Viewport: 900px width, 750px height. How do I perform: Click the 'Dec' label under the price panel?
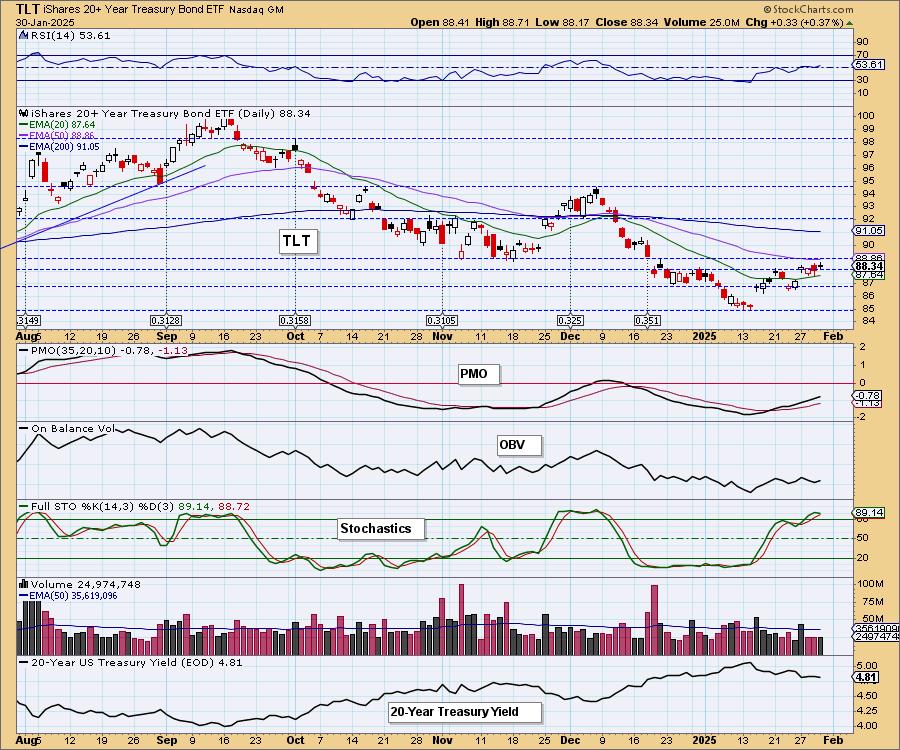coord(570,336)
